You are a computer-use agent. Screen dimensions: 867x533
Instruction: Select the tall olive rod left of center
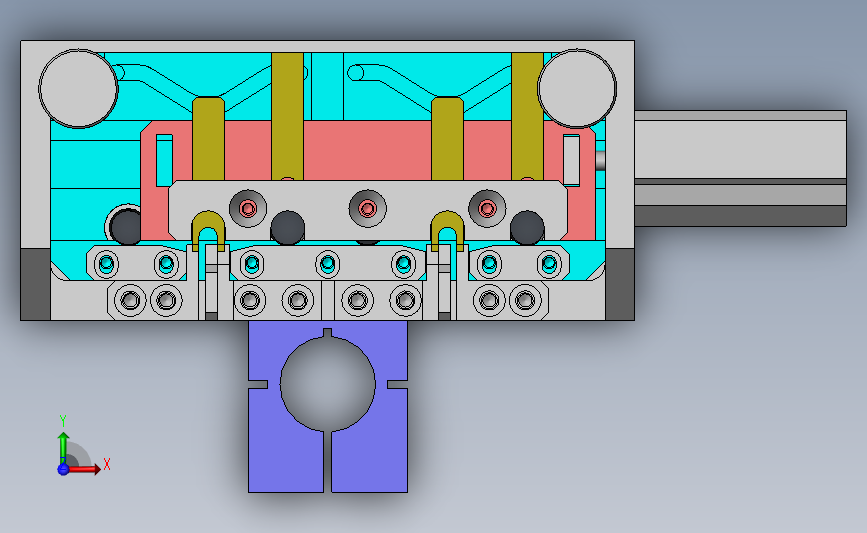point(287,116)
